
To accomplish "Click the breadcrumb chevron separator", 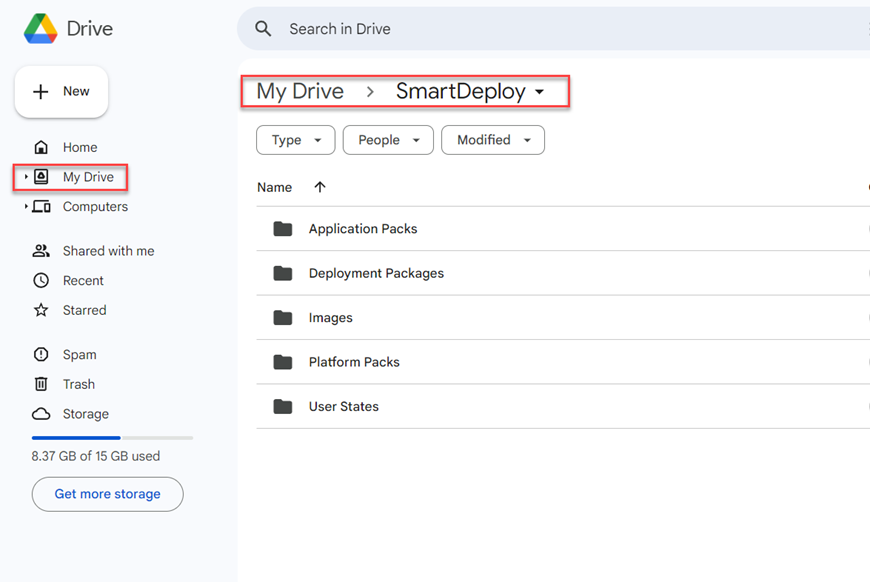I will click(370, 92).
